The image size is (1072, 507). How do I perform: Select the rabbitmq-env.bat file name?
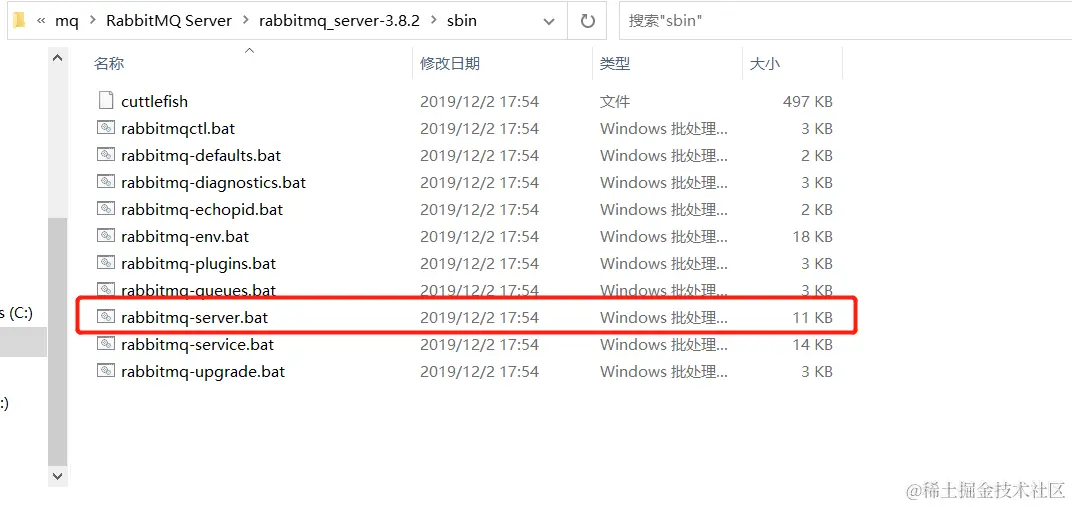point(185,236)
